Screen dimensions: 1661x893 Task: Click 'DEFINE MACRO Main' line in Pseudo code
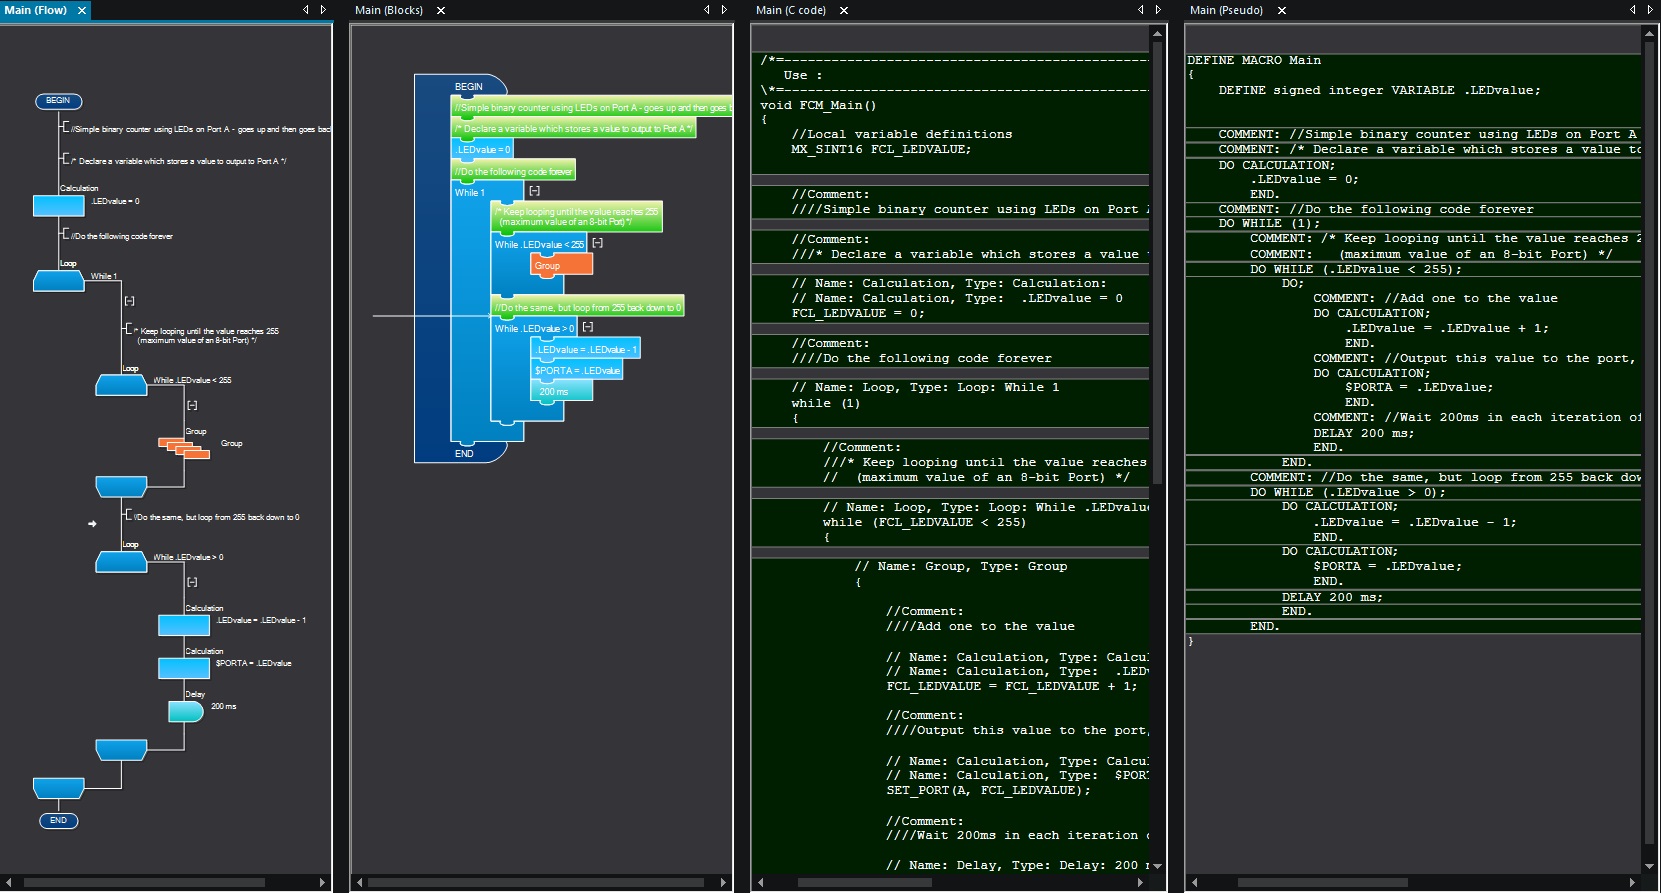point(1254,60)
